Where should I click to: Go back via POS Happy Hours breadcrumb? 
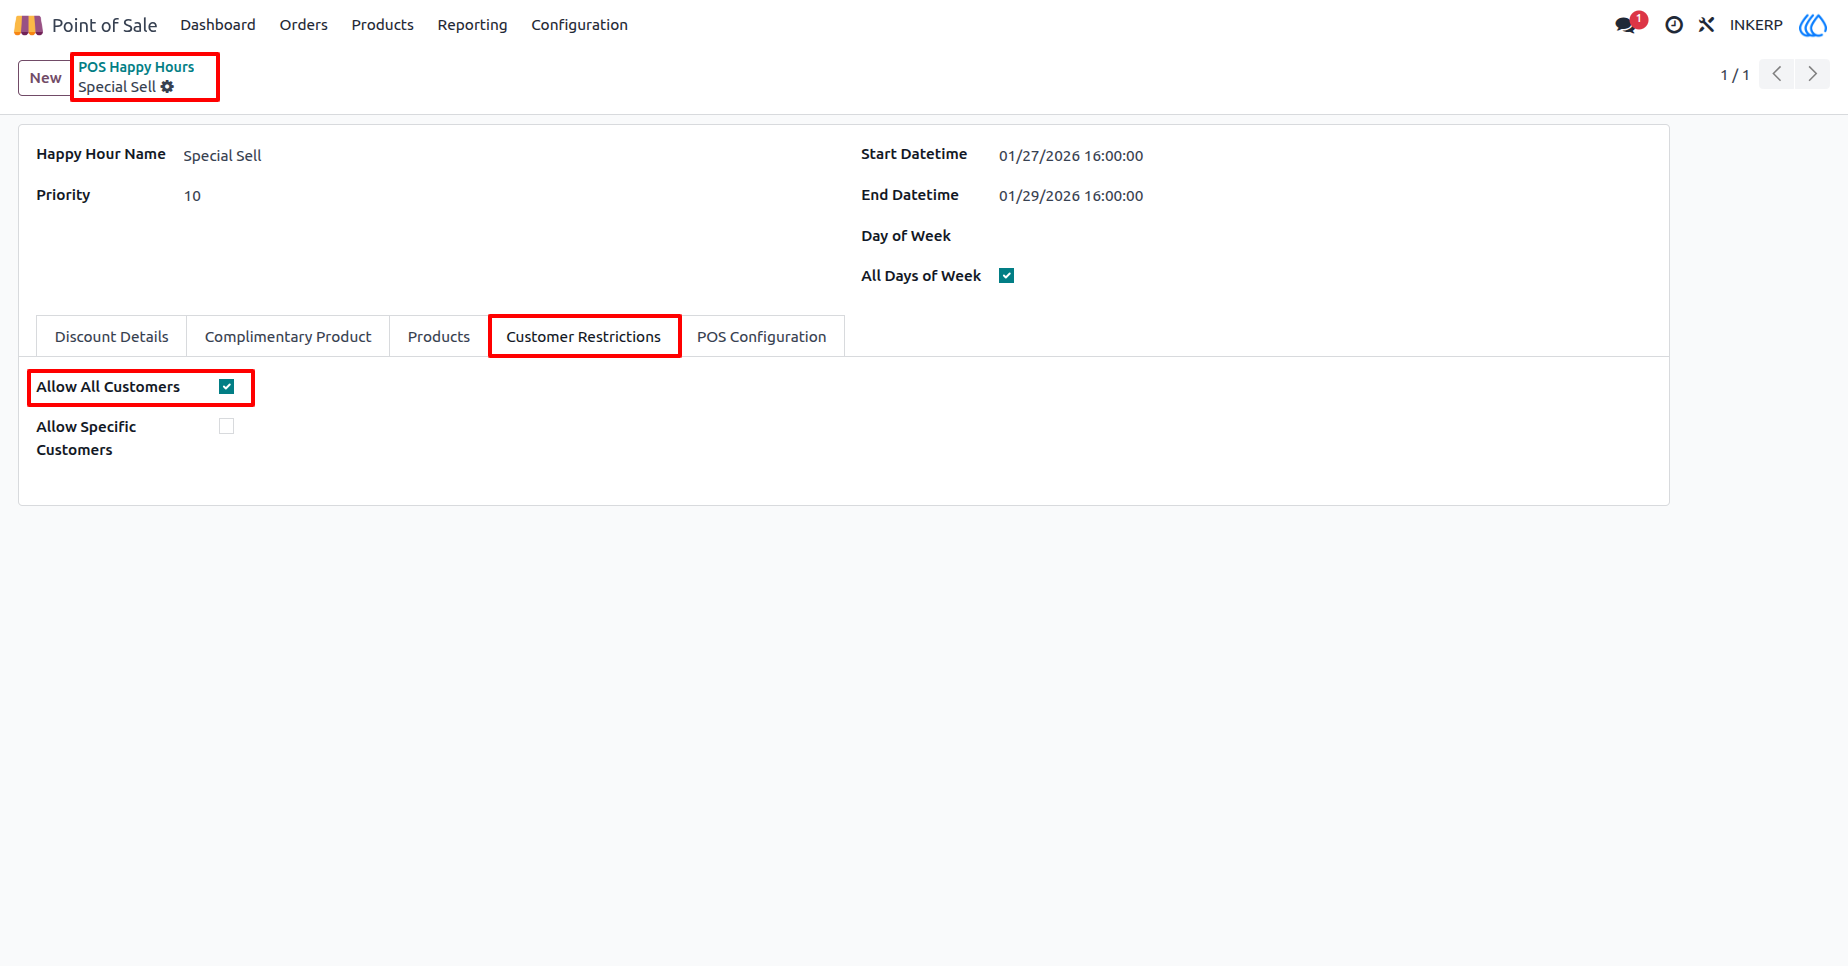(137, 67)
